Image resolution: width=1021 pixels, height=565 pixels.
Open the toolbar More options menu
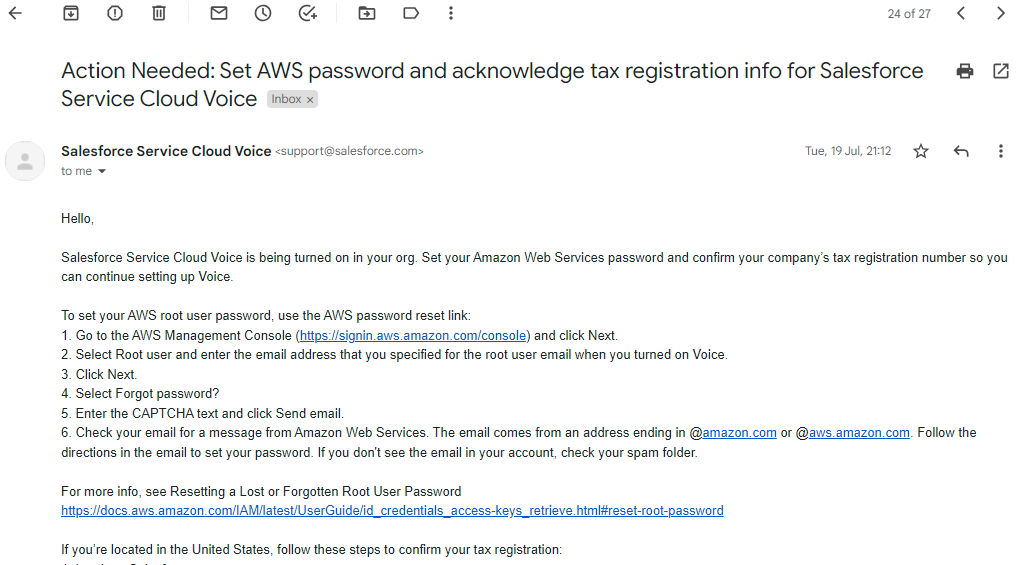[451, 13]
